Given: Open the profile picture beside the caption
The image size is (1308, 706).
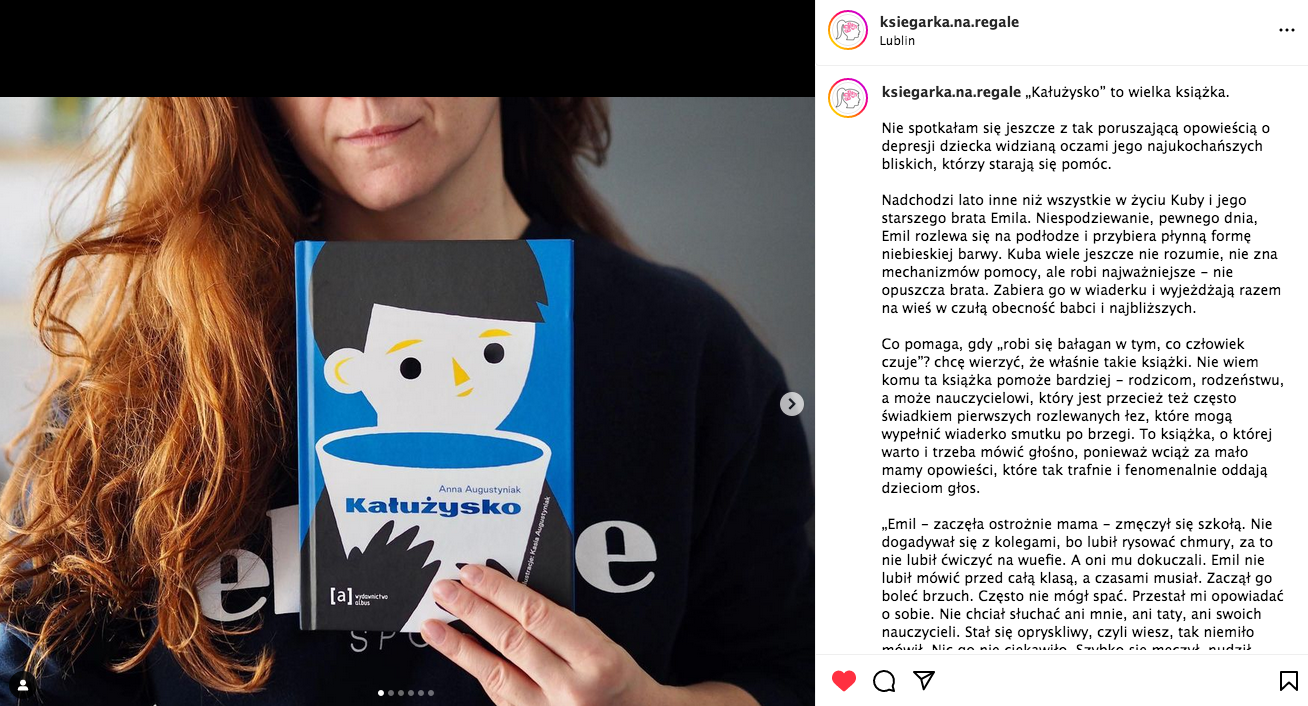Looking at the screenshot, I should 848,98.
